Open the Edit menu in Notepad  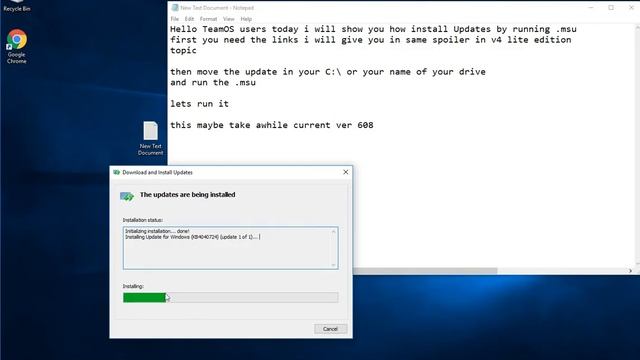click(x=189, y=19)
